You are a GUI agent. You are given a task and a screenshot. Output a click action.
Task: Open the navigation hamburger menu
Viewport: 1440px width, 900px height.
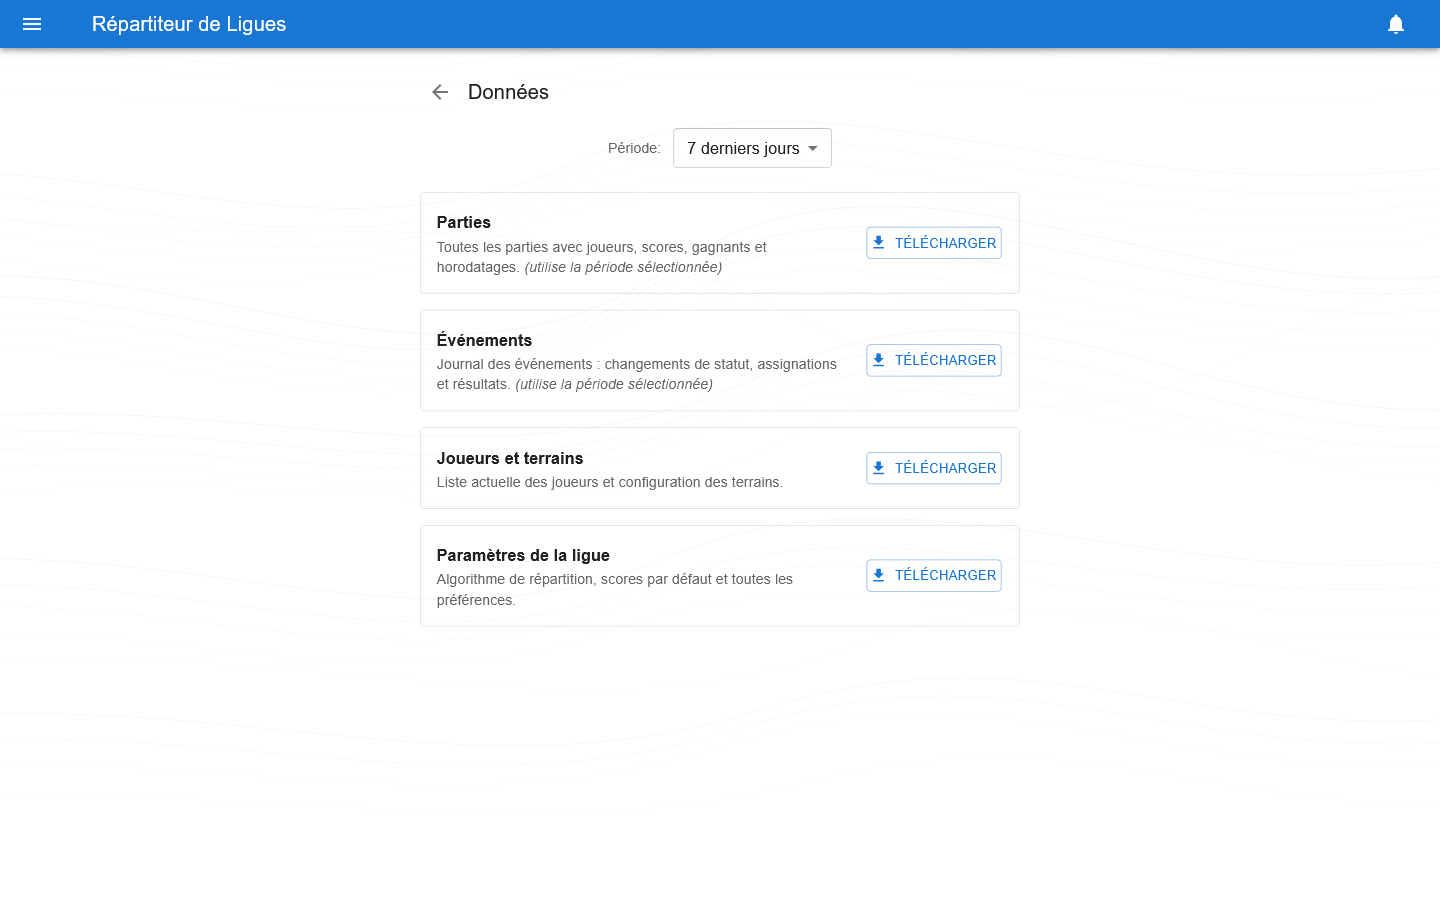(x=32, y=24)
